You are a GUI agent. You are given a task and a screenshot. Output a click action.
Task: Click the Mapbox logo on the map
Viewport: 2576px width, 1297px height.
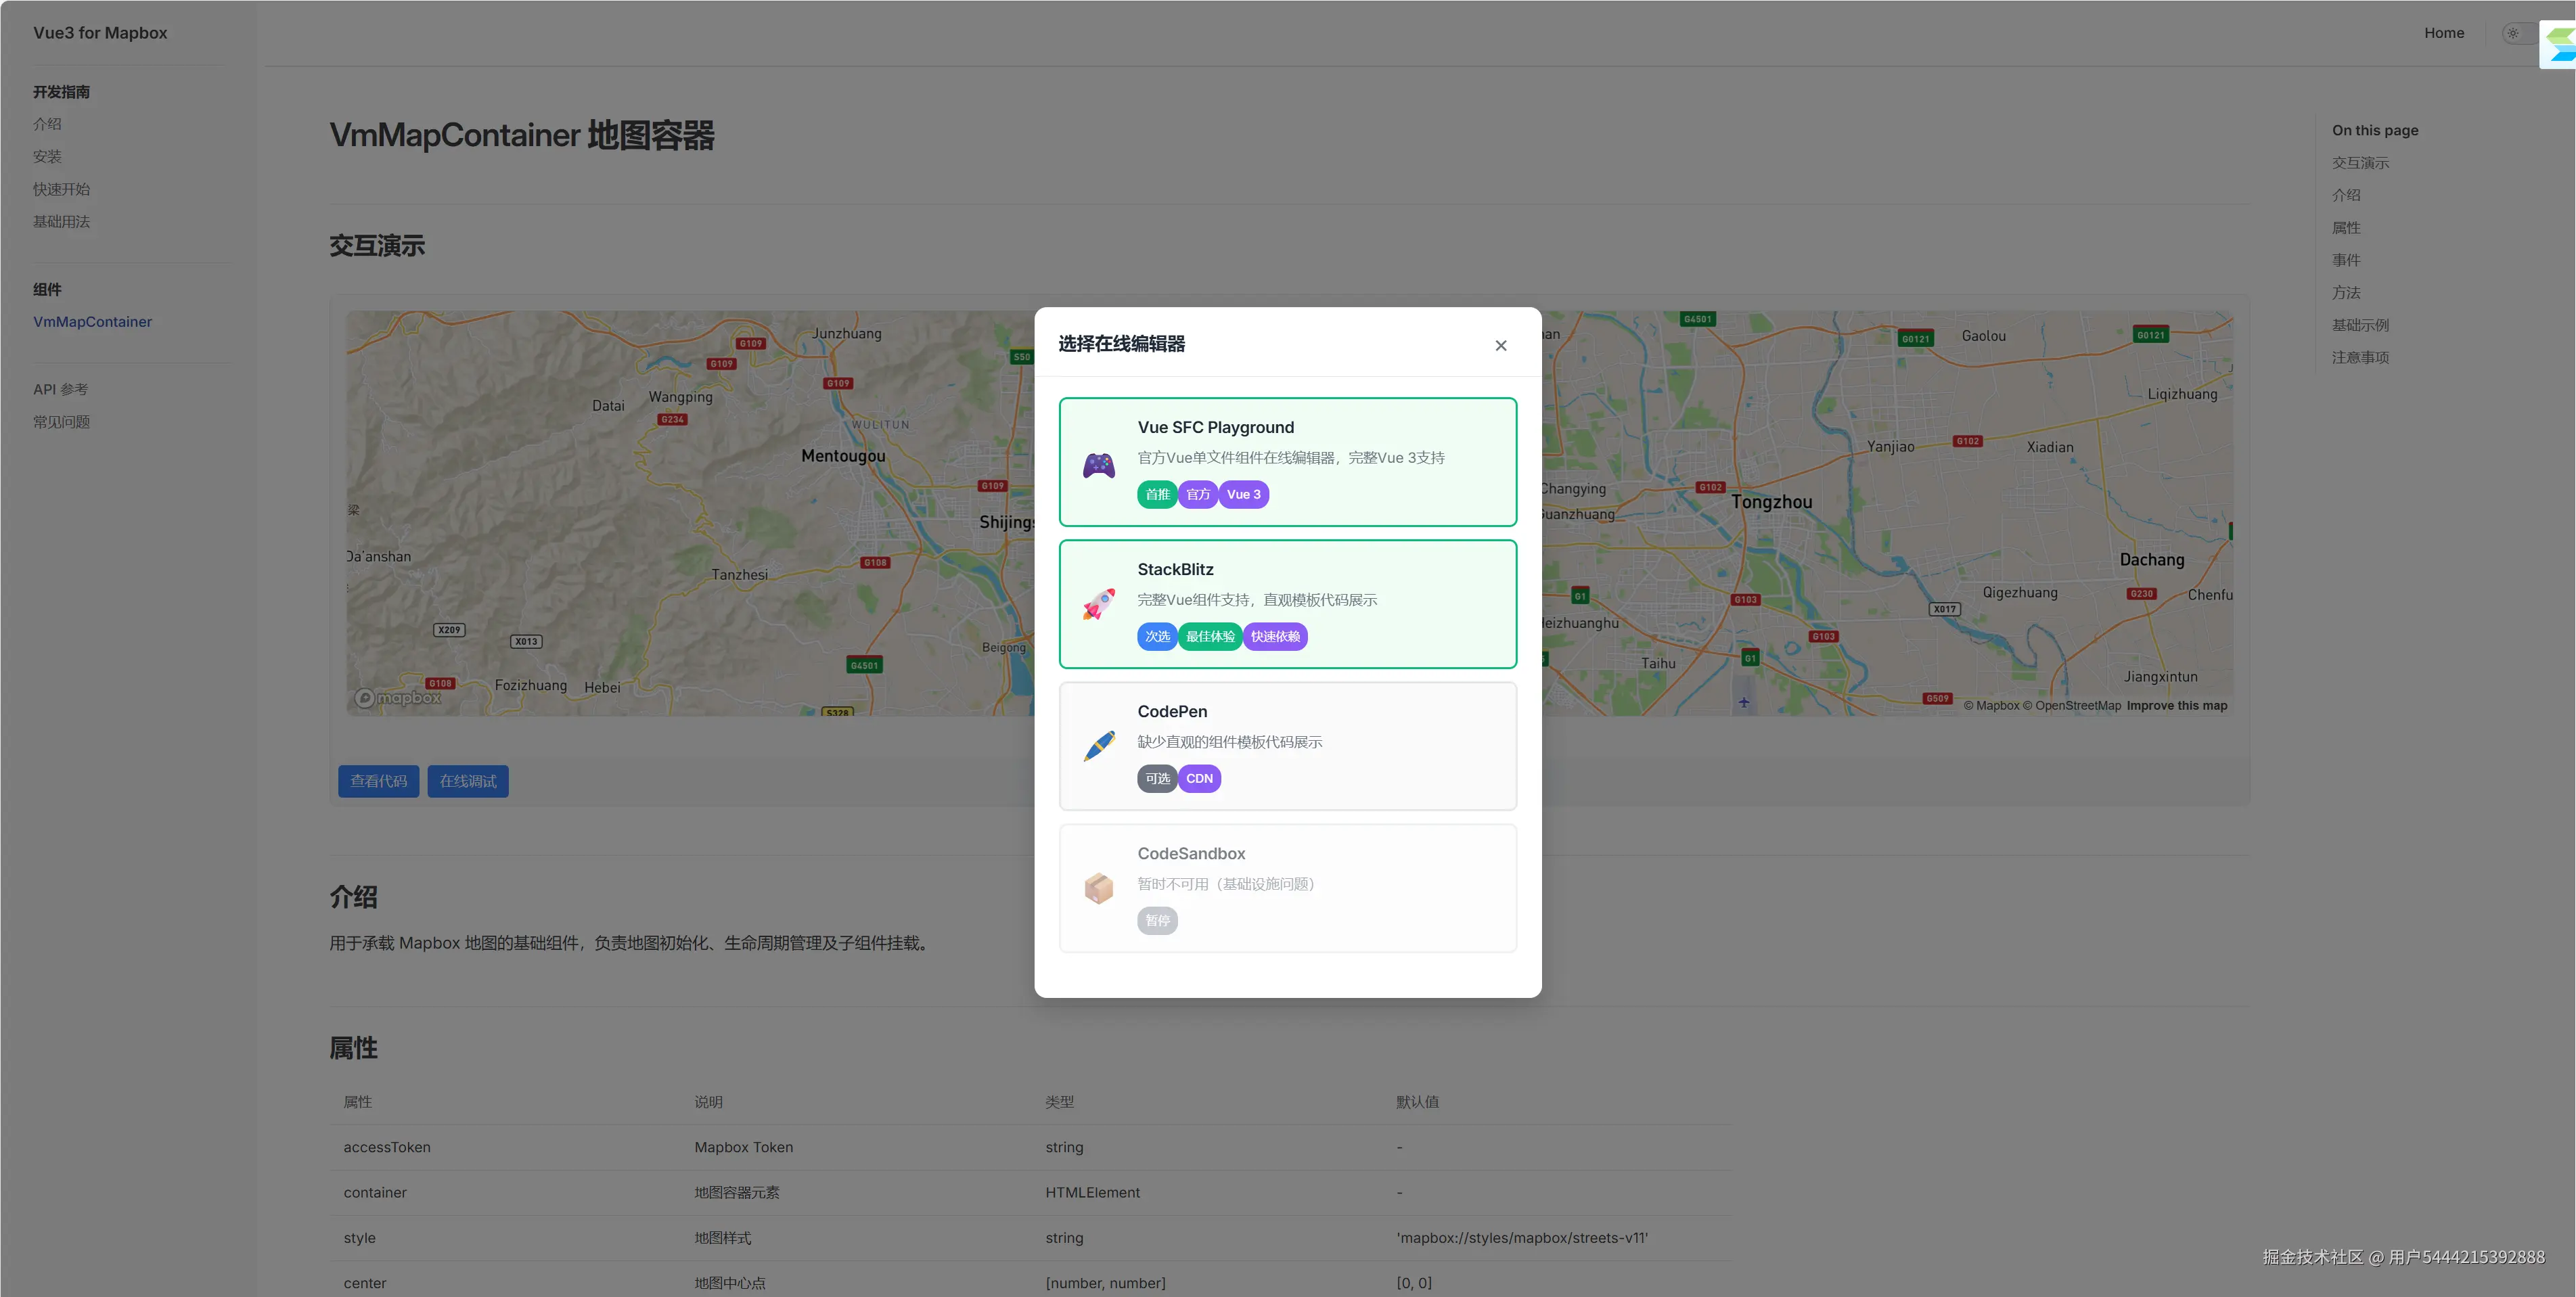(x=398, y=698)
